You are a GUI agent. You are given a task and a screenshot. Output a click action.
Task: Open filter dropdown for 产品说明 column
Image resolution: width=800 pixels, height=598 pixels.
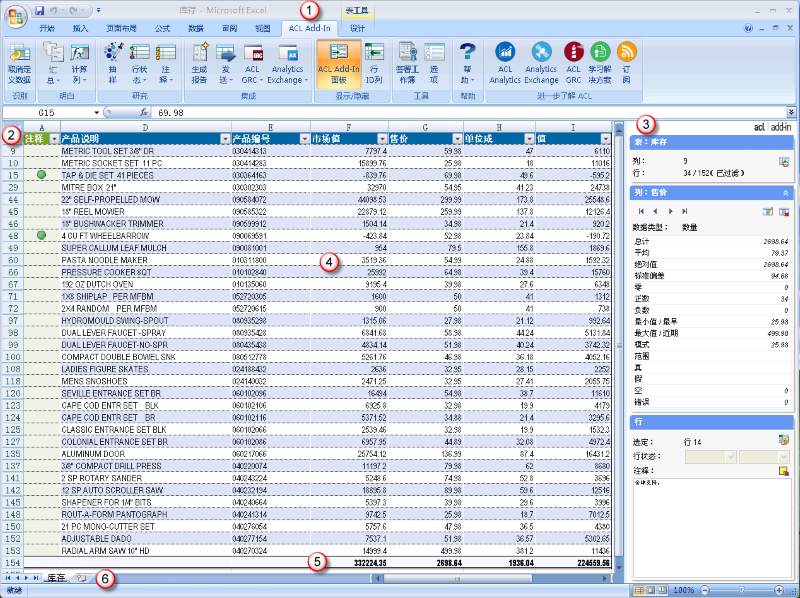point(223,139)
